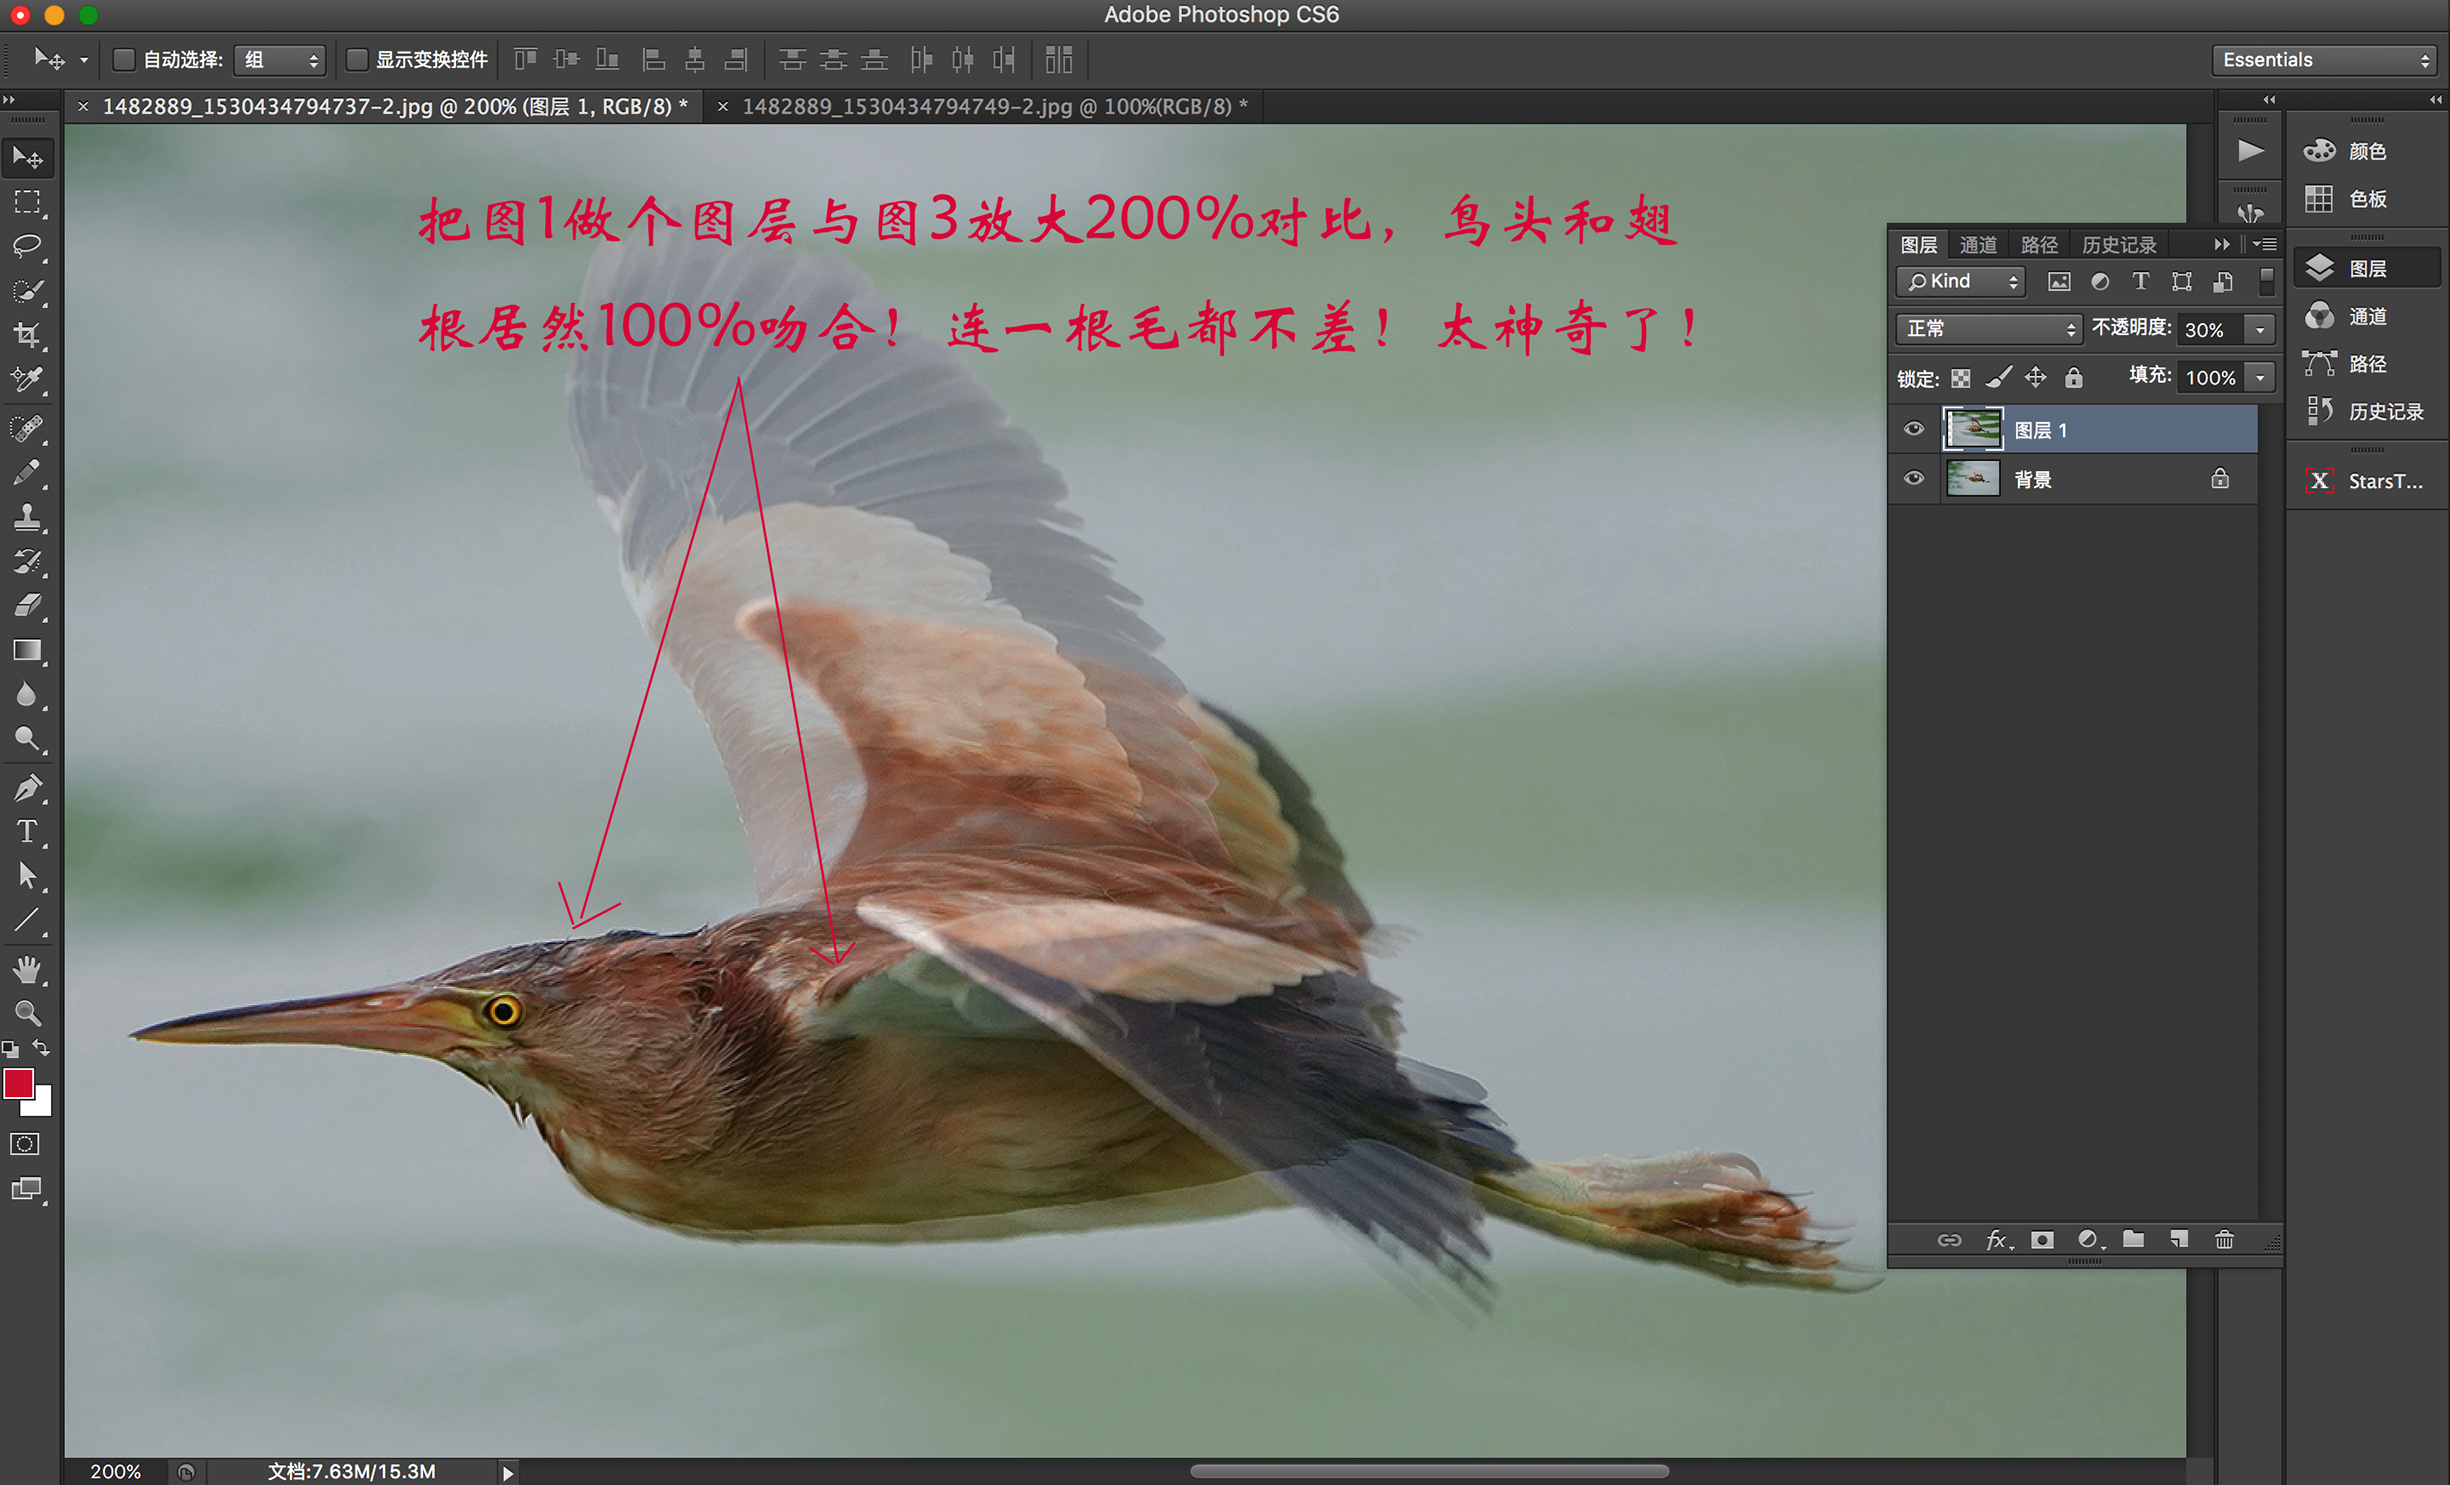
Task: Switch to the 历史记录 tab in layers panel
Action: [2119, 245]
